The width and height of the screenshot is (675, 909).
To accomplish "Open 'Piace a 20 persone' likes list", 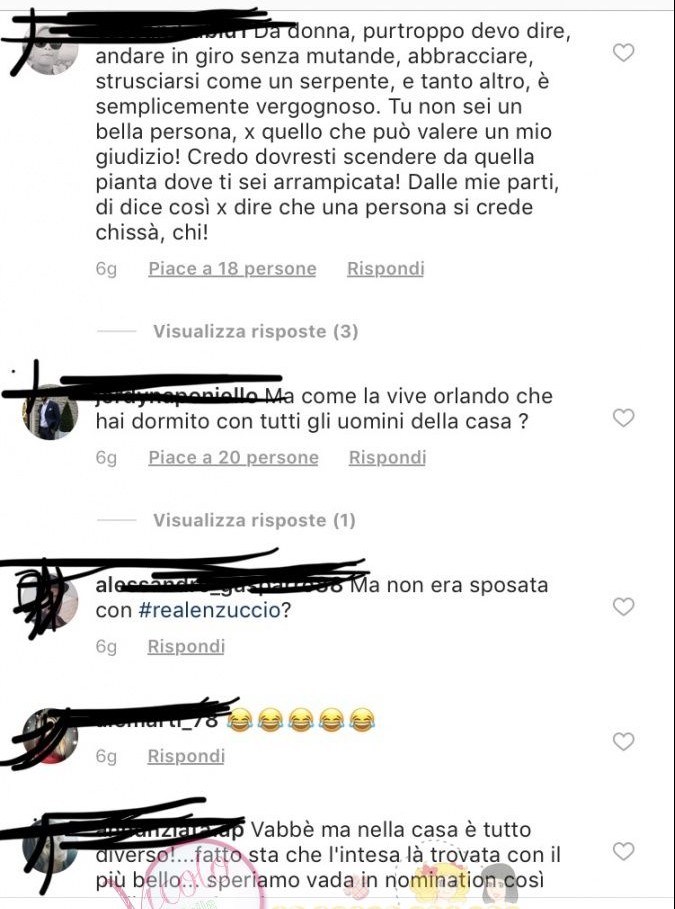I will [x=233, y=457].
